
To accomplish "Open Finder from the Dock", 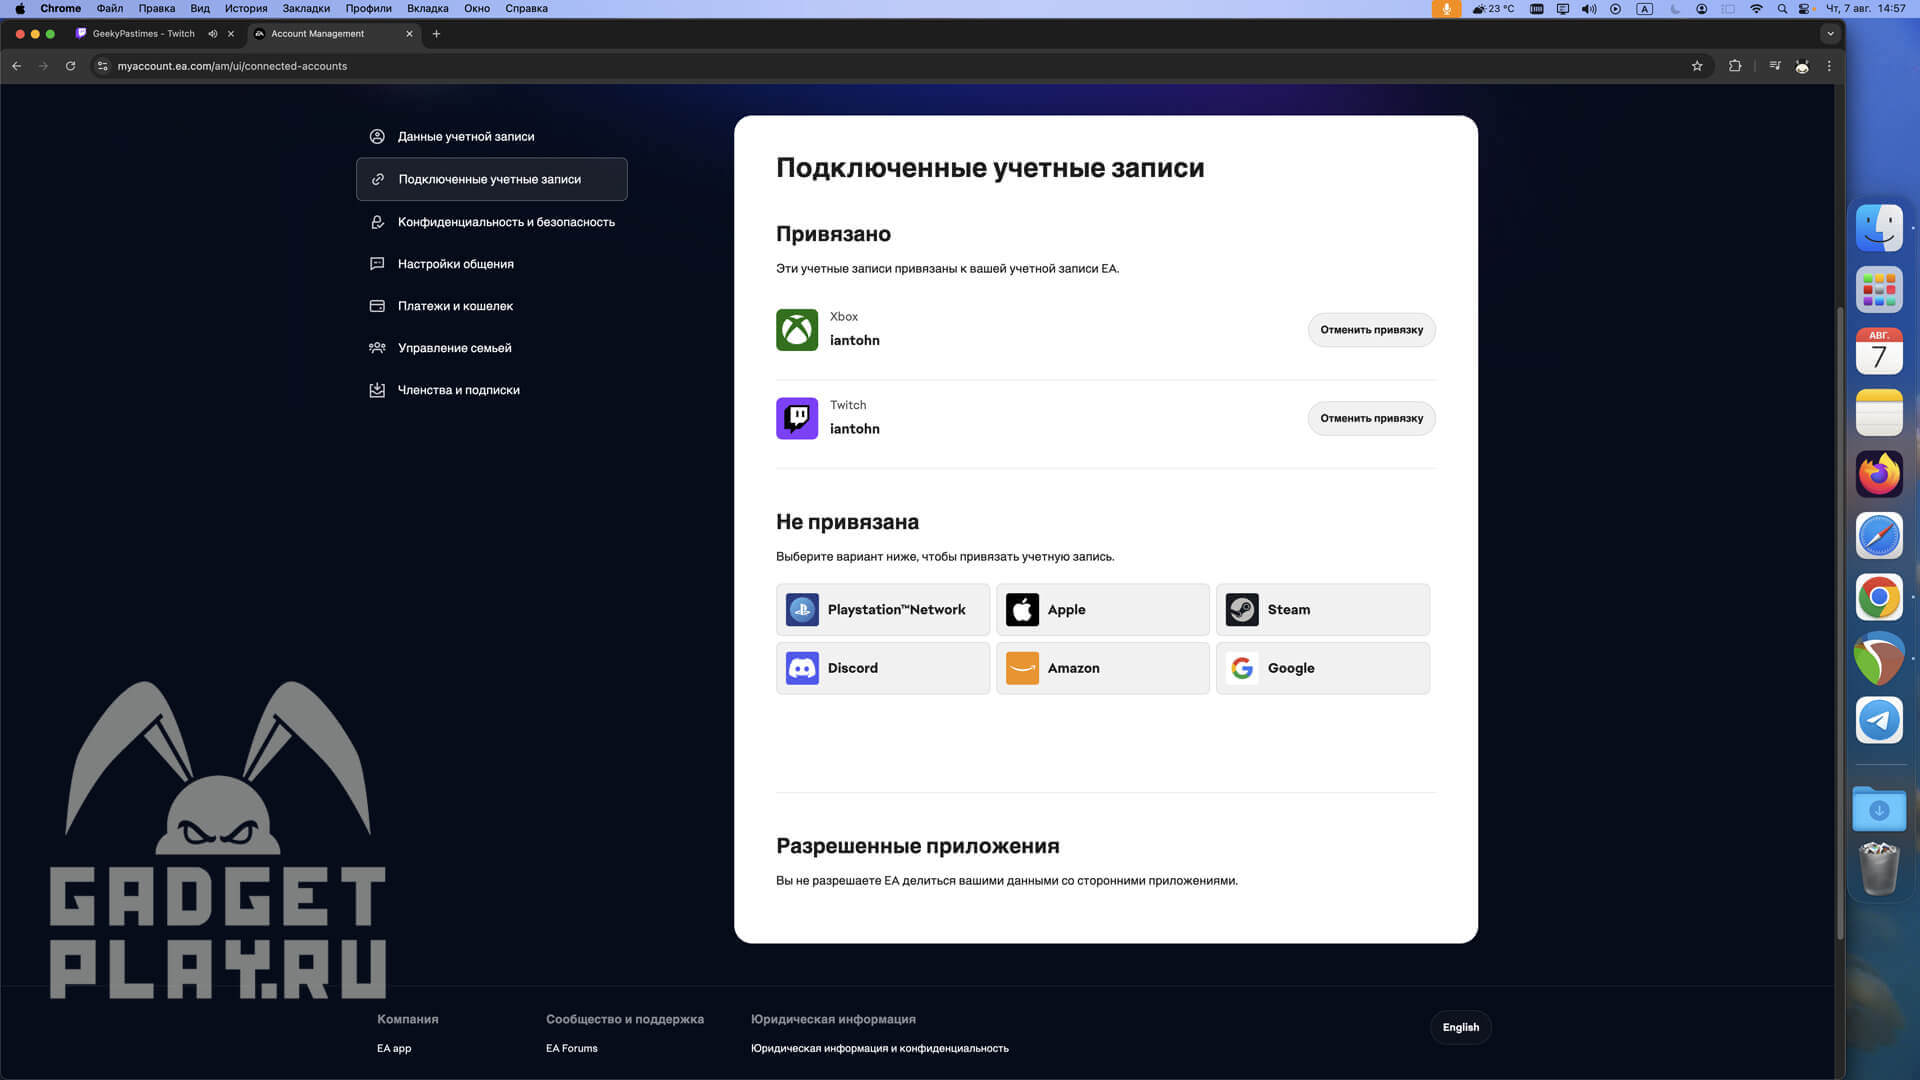I will click(1879, 228).
